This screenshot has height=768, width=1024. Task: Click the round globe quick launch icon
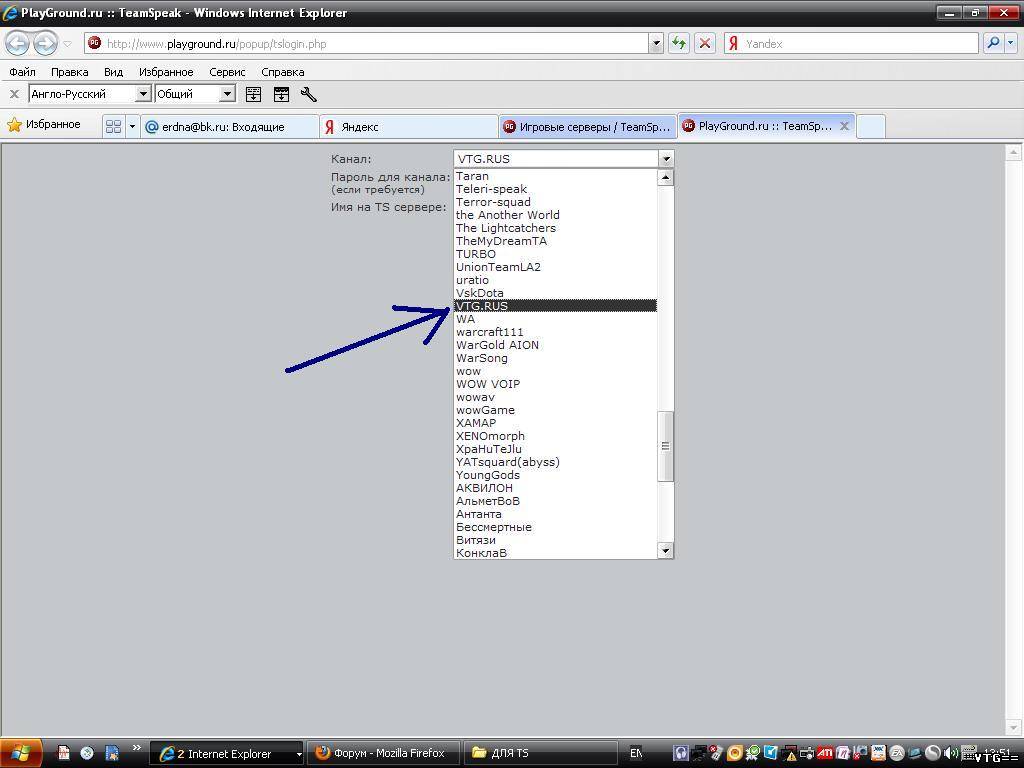click(x=87, y=753)
